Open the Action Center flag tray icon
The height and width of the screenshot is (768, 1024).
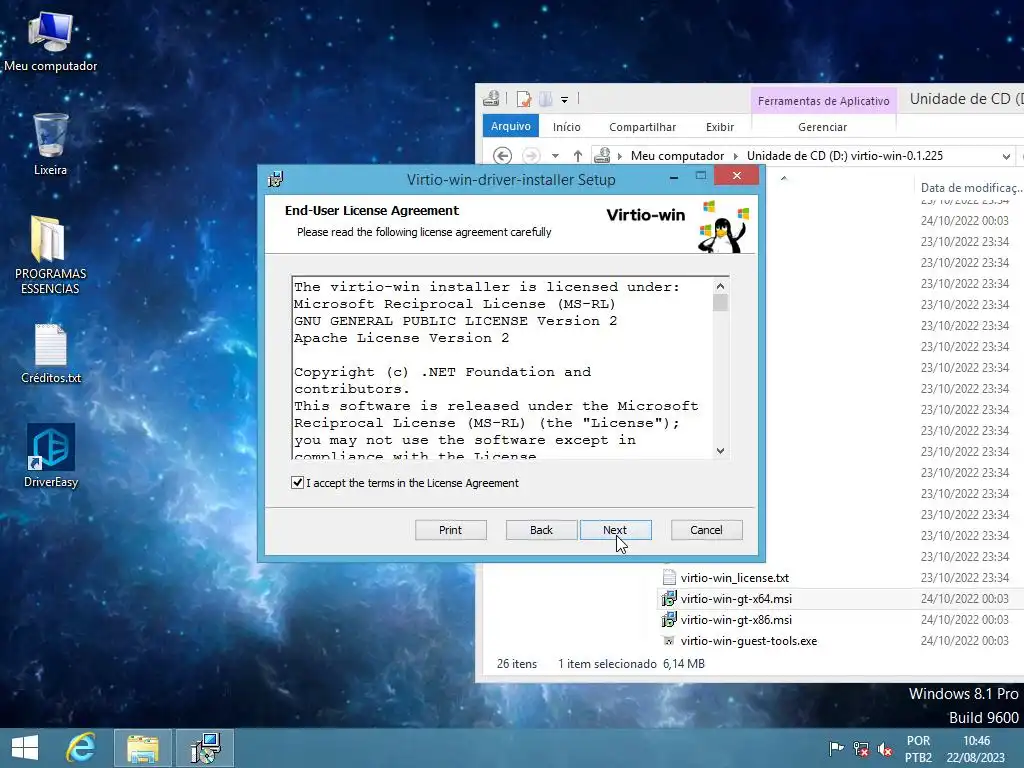(x=836, y=748)
